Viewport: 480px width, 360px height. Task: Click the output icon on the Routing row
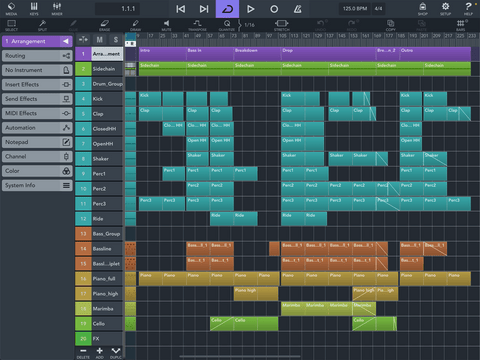click(x=66, y=56)
